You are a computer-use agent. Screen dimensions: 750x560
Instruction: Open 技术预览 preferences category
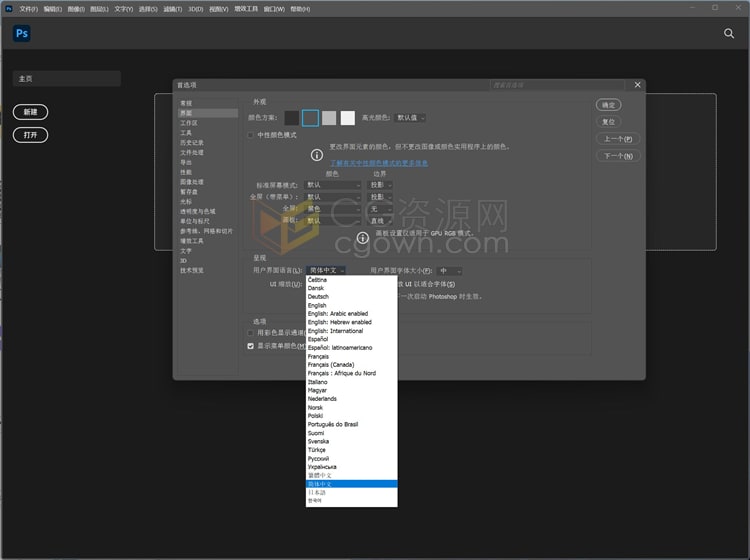pos(208,271)
